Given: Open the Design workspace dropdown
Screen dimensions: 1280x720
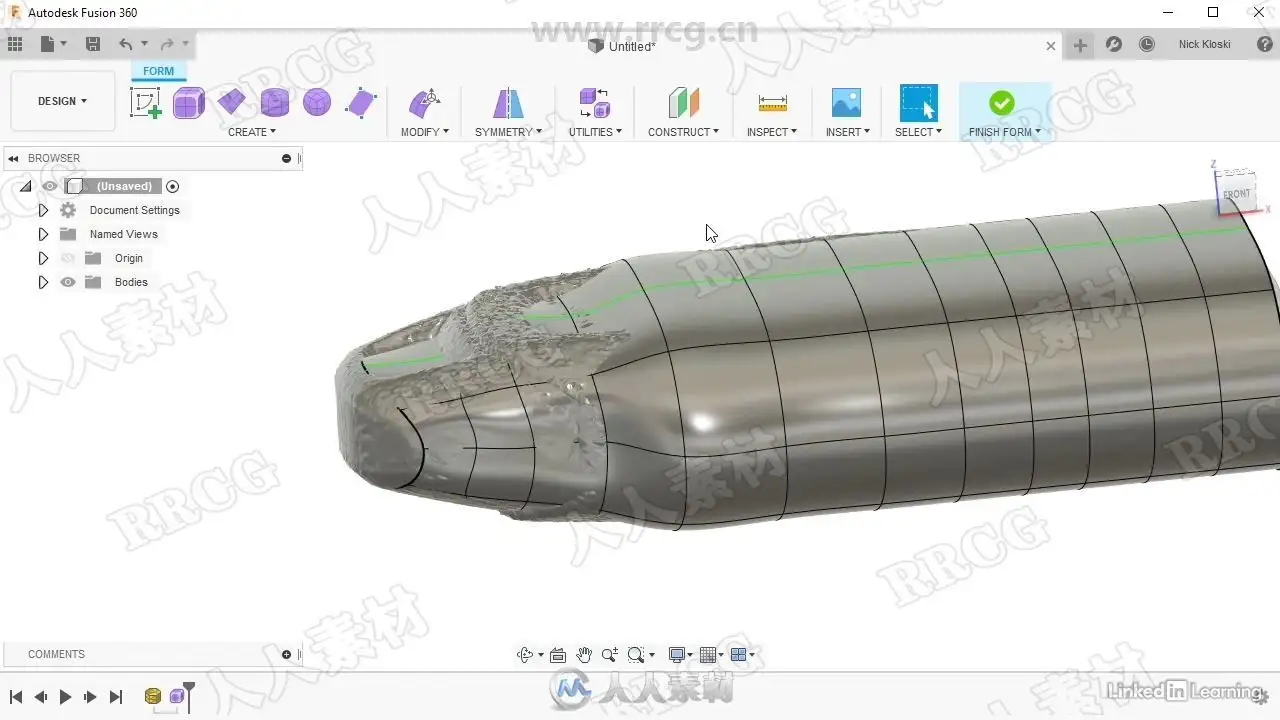Looking at the screenshot, I should click(63, 101).
